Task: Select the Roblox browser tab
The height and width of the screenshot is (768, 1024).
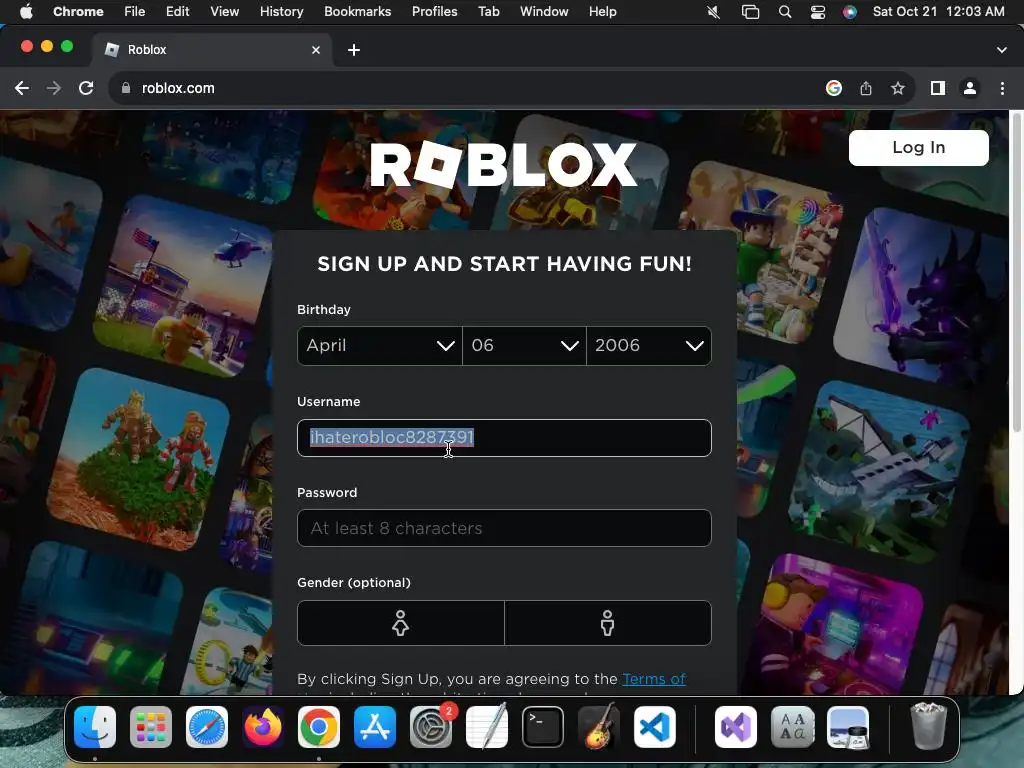Action: (x=212, y=50)
